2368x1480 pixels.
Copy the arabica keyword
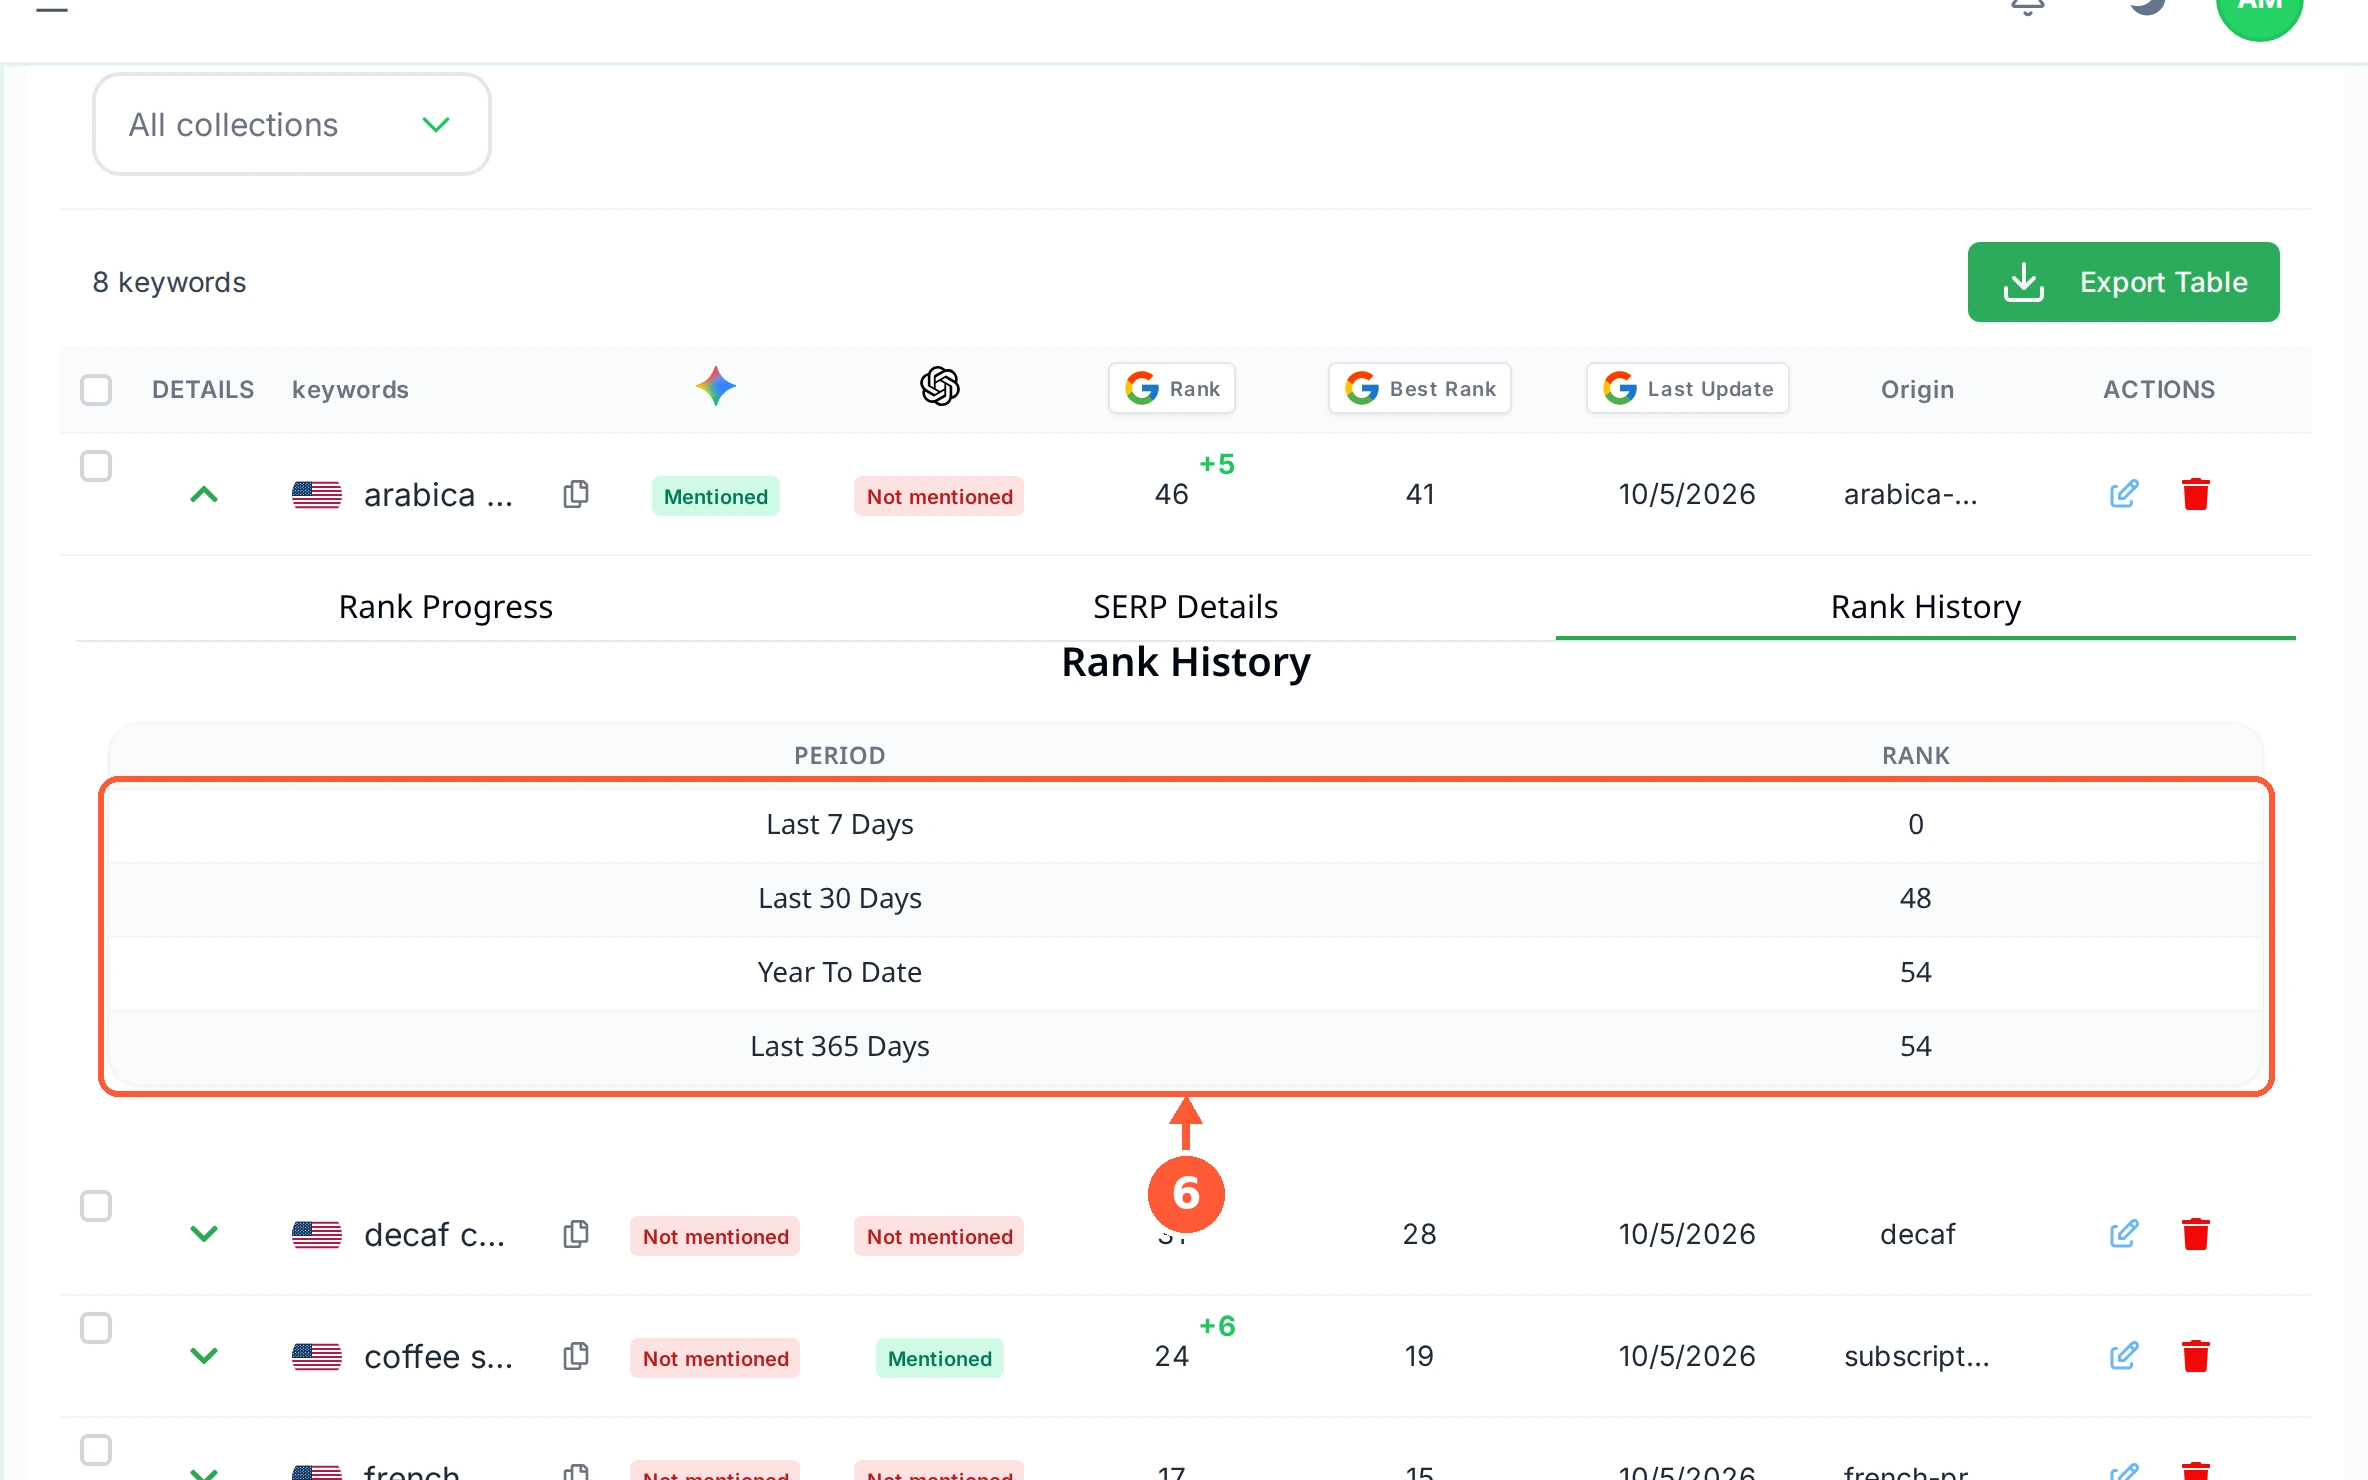click(576, 494)
